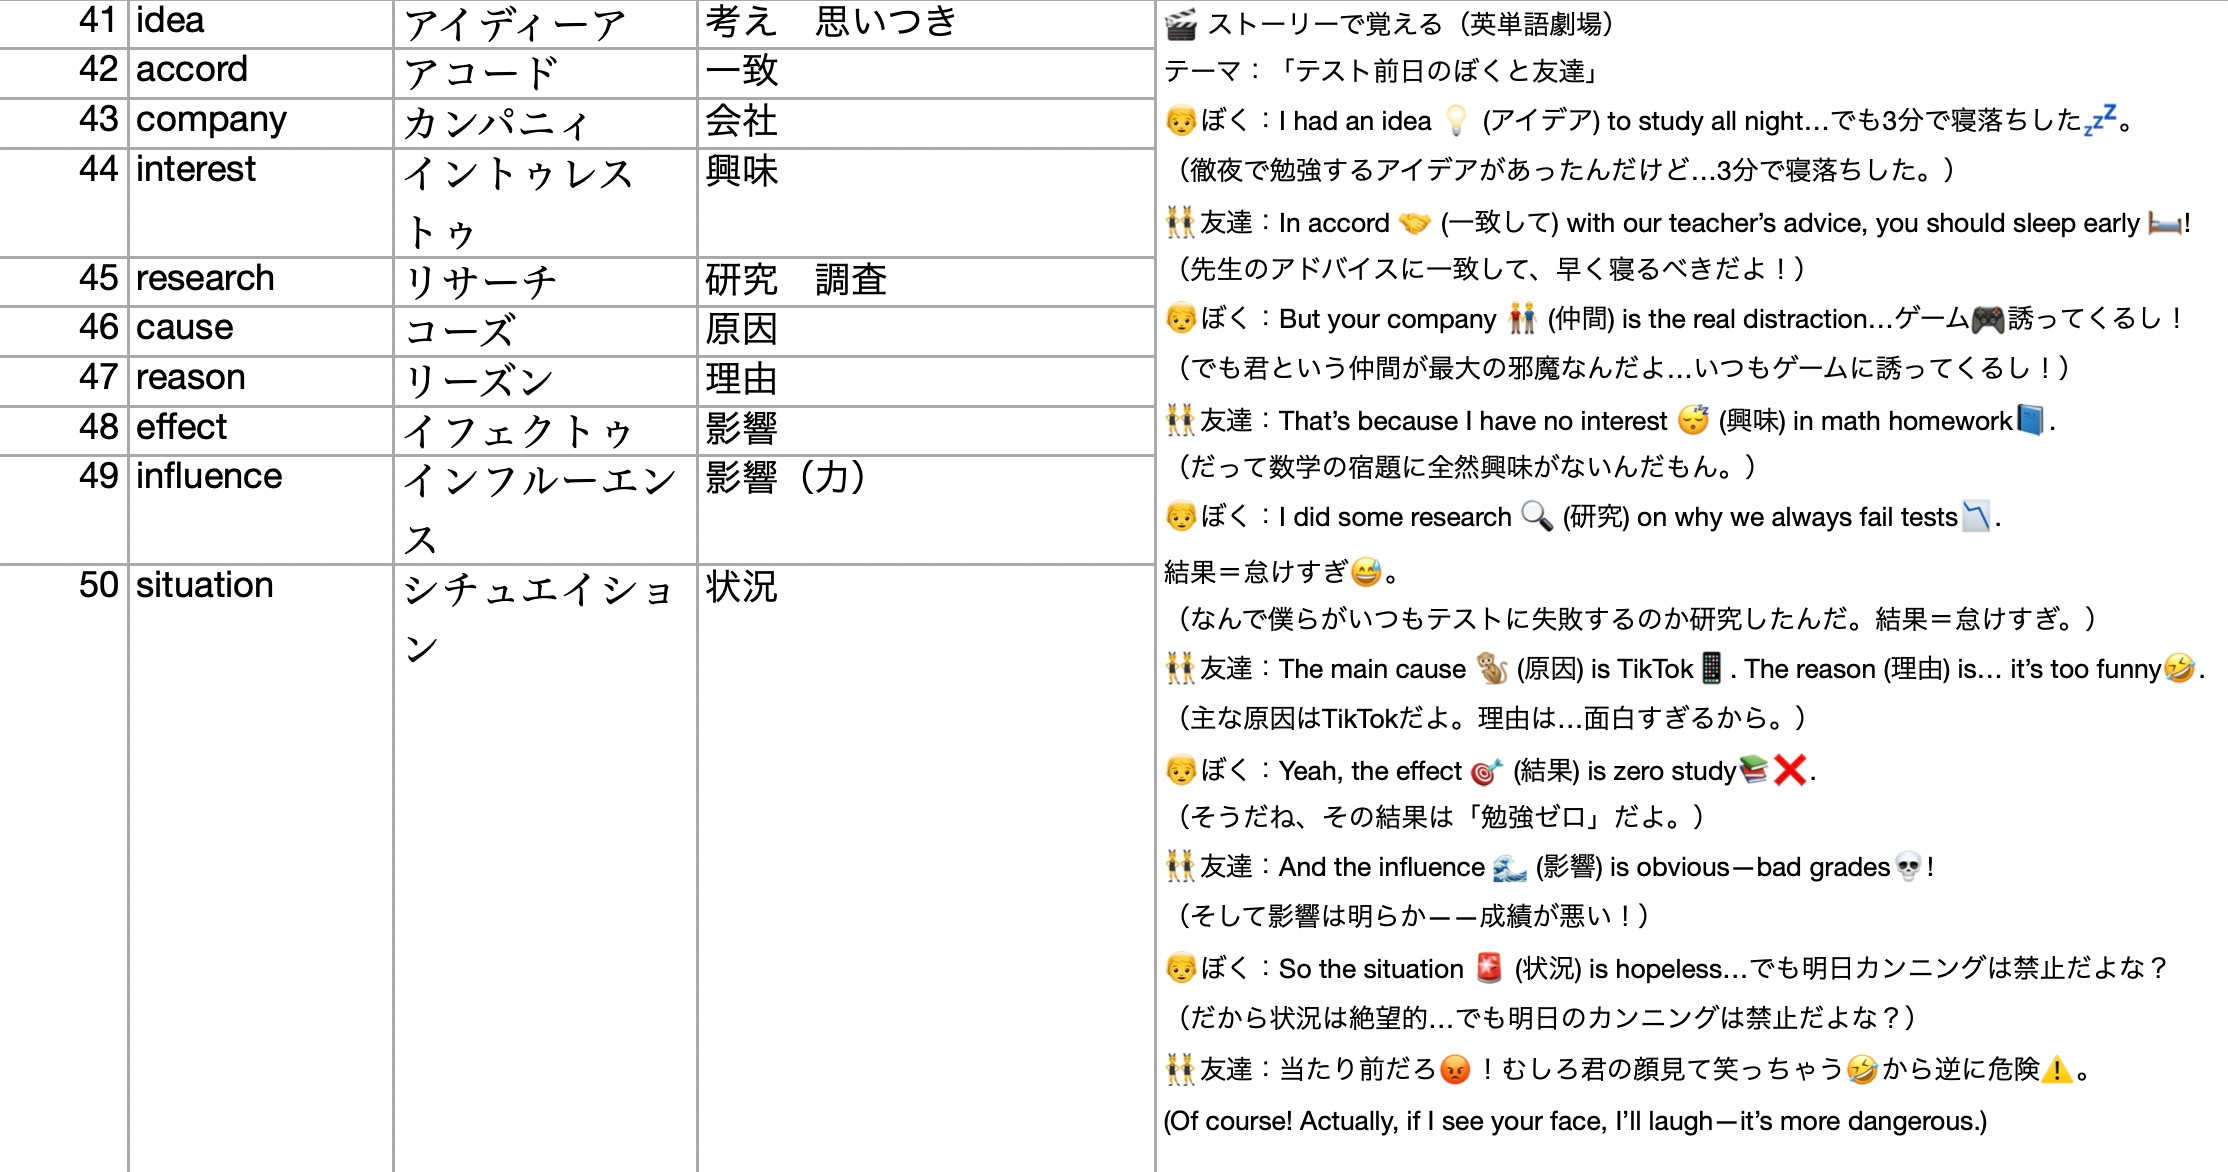Screen dimensions: 2228x1172
Task: Click the 会社 cell for company
Action: (740, 122)
